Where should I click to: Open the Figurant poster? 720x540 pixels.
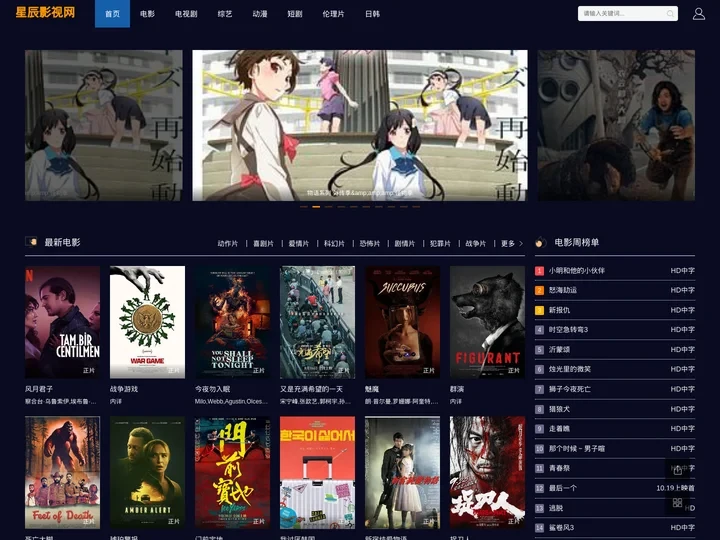coord(487,322)
